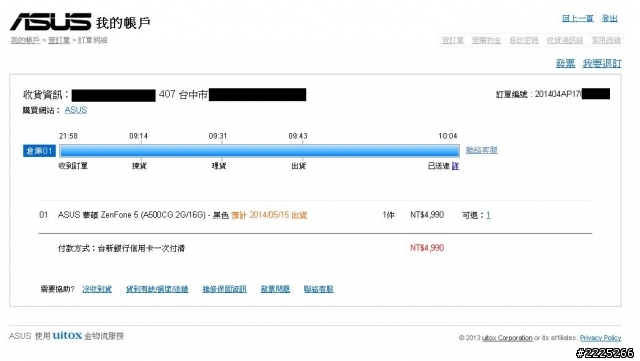
Task: Open 常用連結 menu item
Action: click(x=606, y=40)
